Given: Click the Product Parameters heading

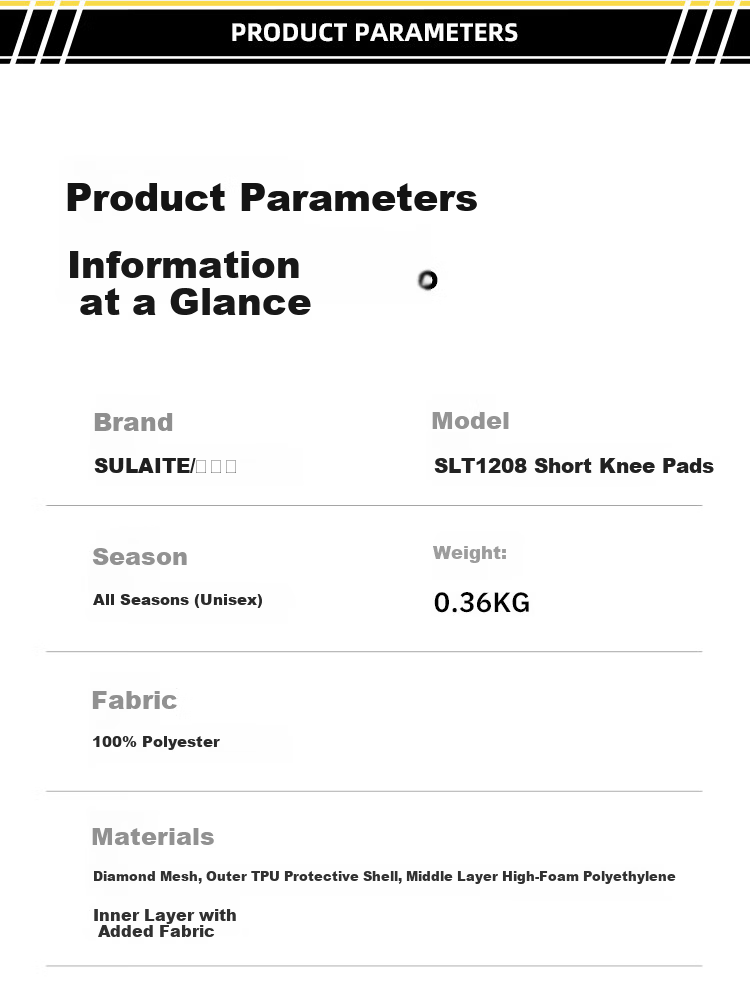Looking at the screenshot, I should (x=271, y=197).
